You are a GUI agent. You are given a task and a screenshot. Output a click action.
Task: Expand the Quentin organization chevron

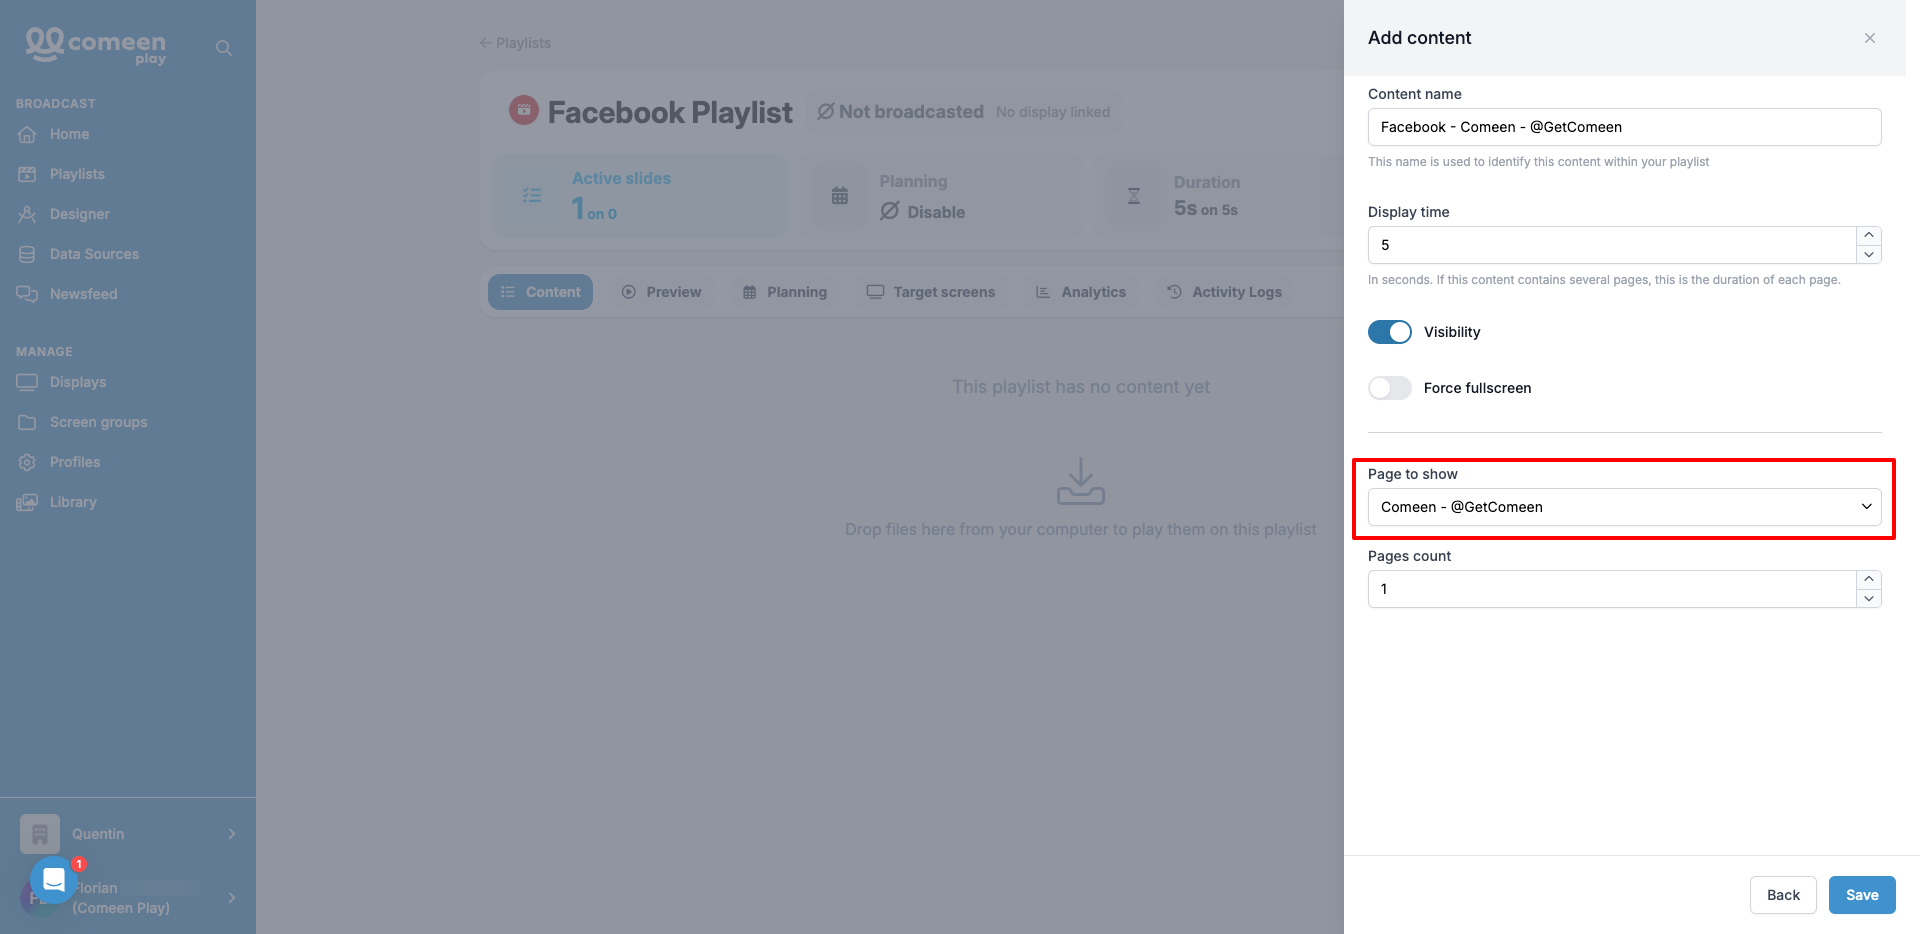[x=232, y=834]
